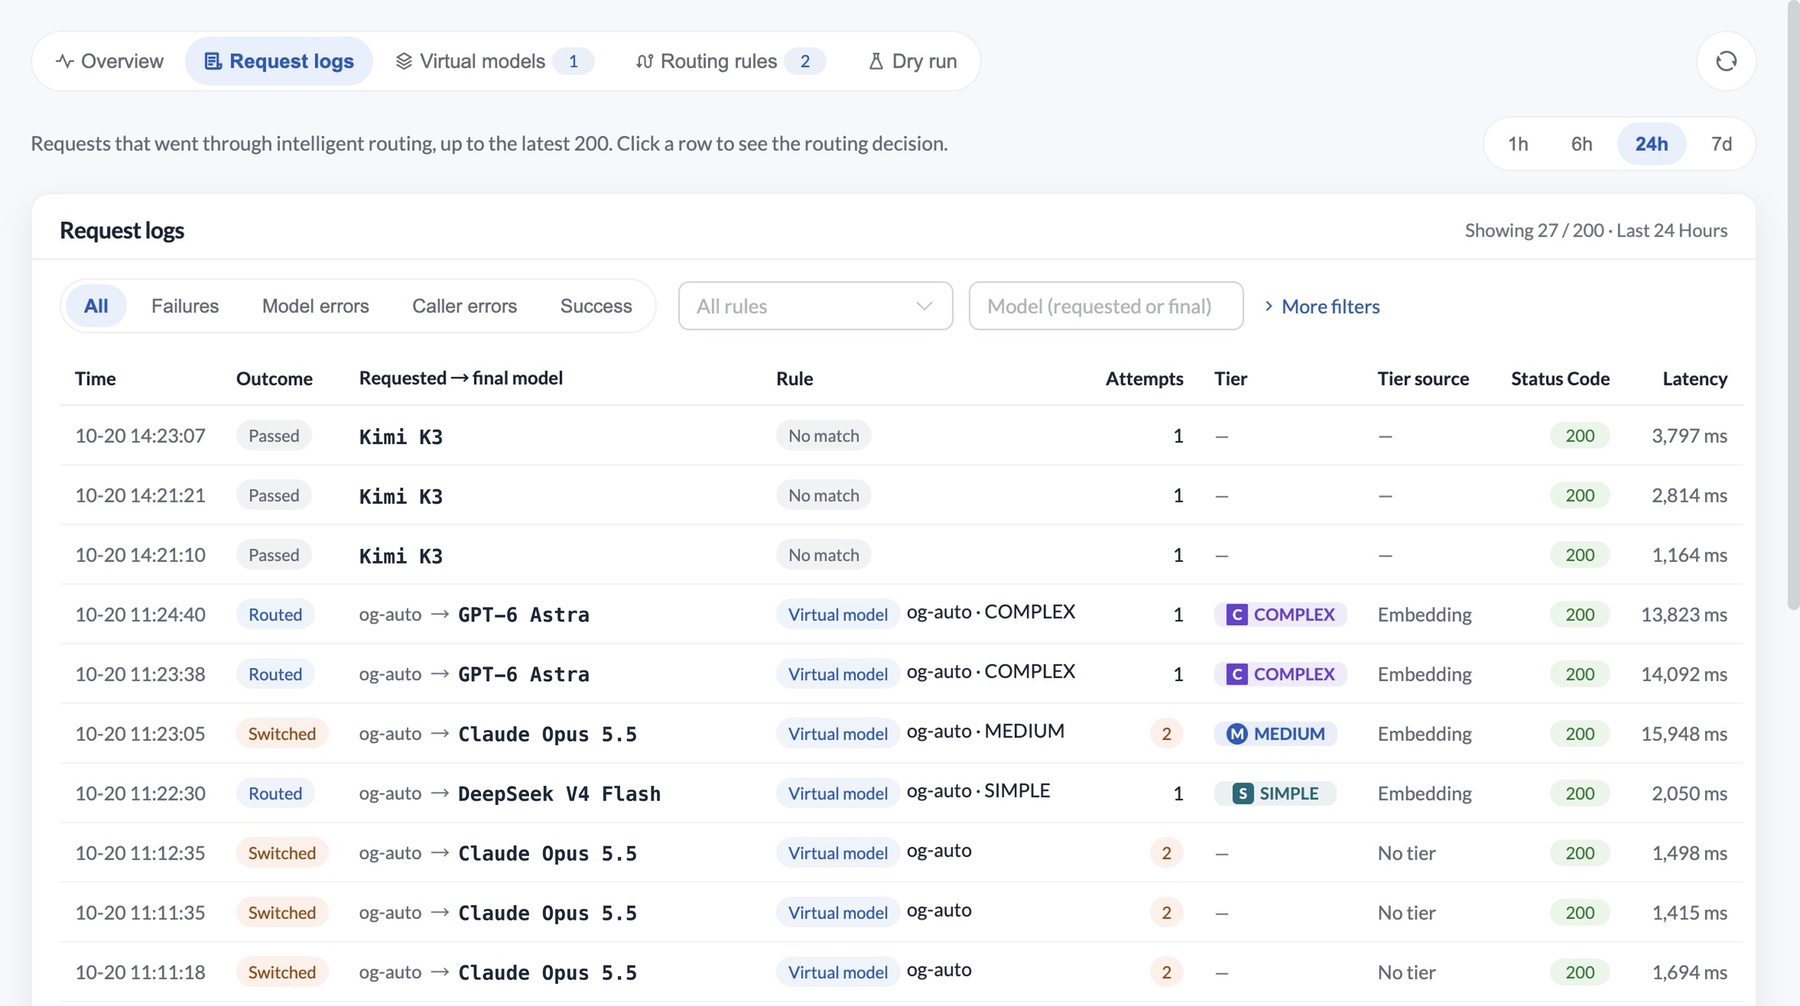Select the 7d time range
This screenshot has height=1006, width=1800.
pyautogui.click(x=1721, y=144)
